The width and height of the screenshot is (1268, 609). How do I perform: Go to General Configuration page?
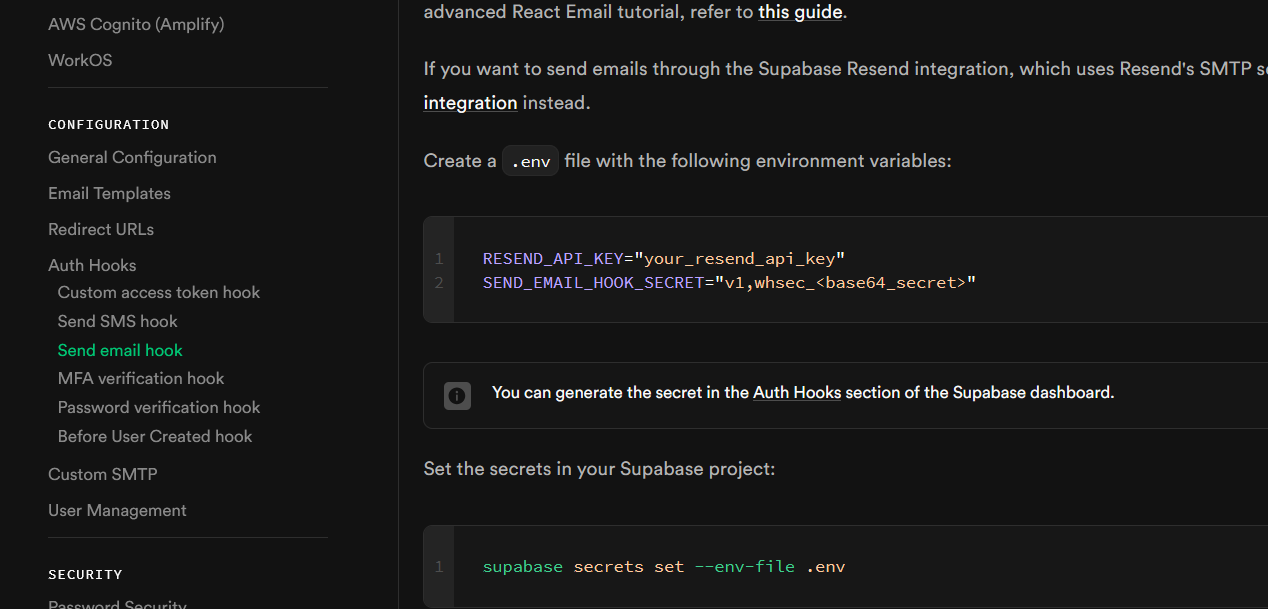click(132, 157)
